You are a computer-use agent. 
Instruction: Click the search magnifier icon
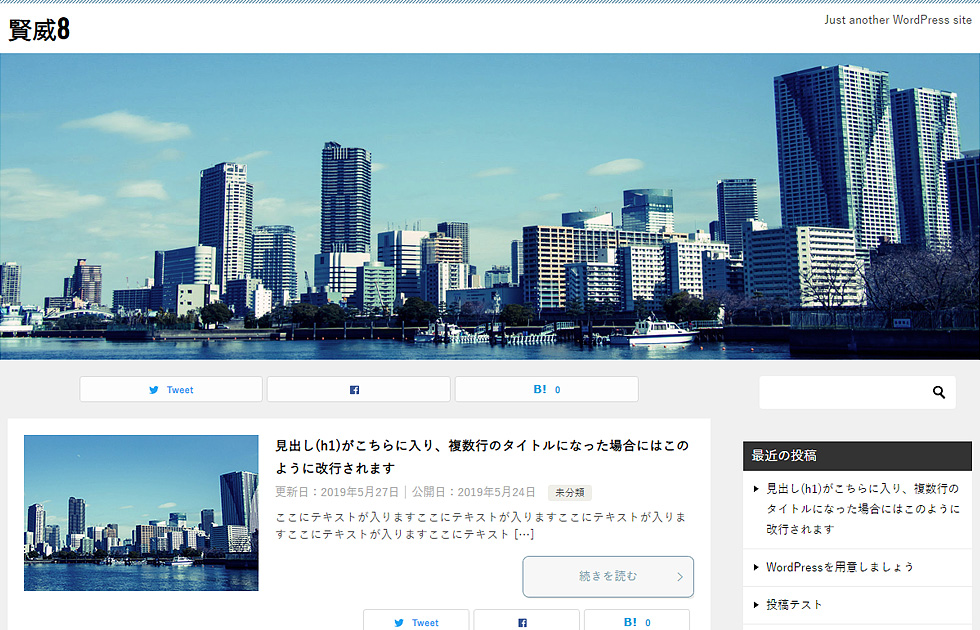coord(939,392)
